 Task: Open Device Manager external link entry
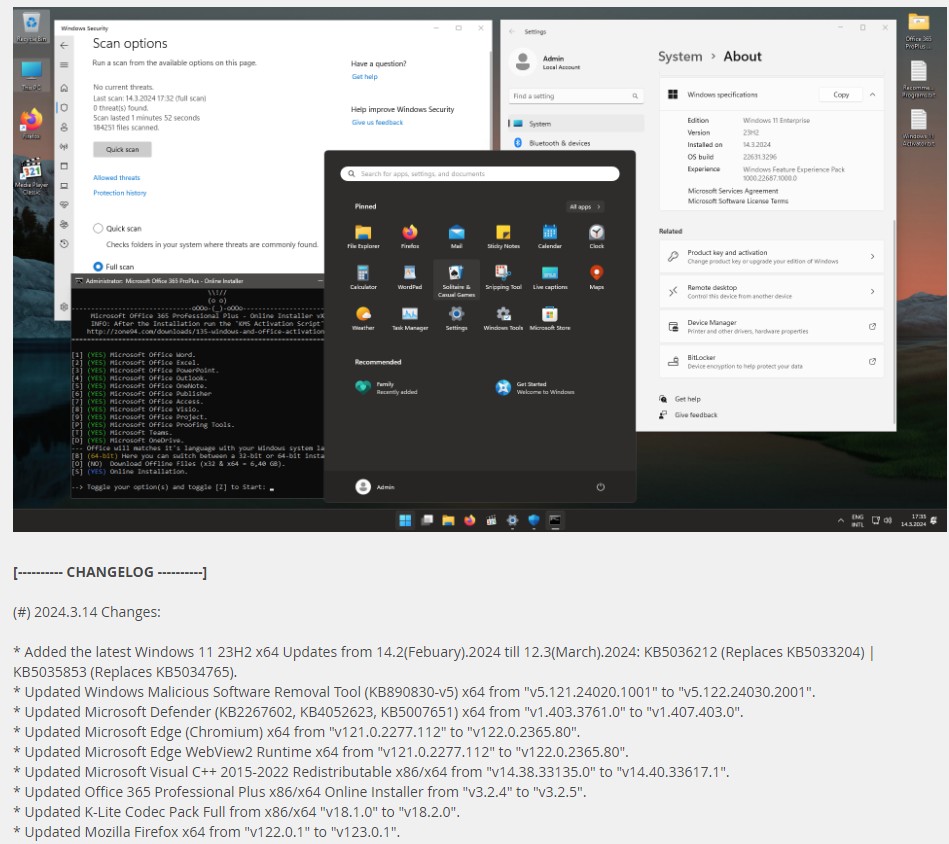click(770, 327)
